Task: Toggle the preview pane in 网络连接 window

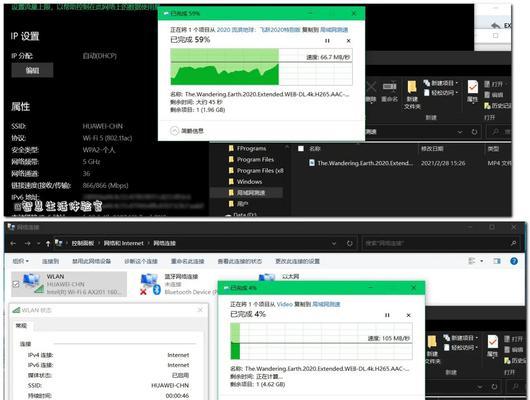Action: pos(497,261)
